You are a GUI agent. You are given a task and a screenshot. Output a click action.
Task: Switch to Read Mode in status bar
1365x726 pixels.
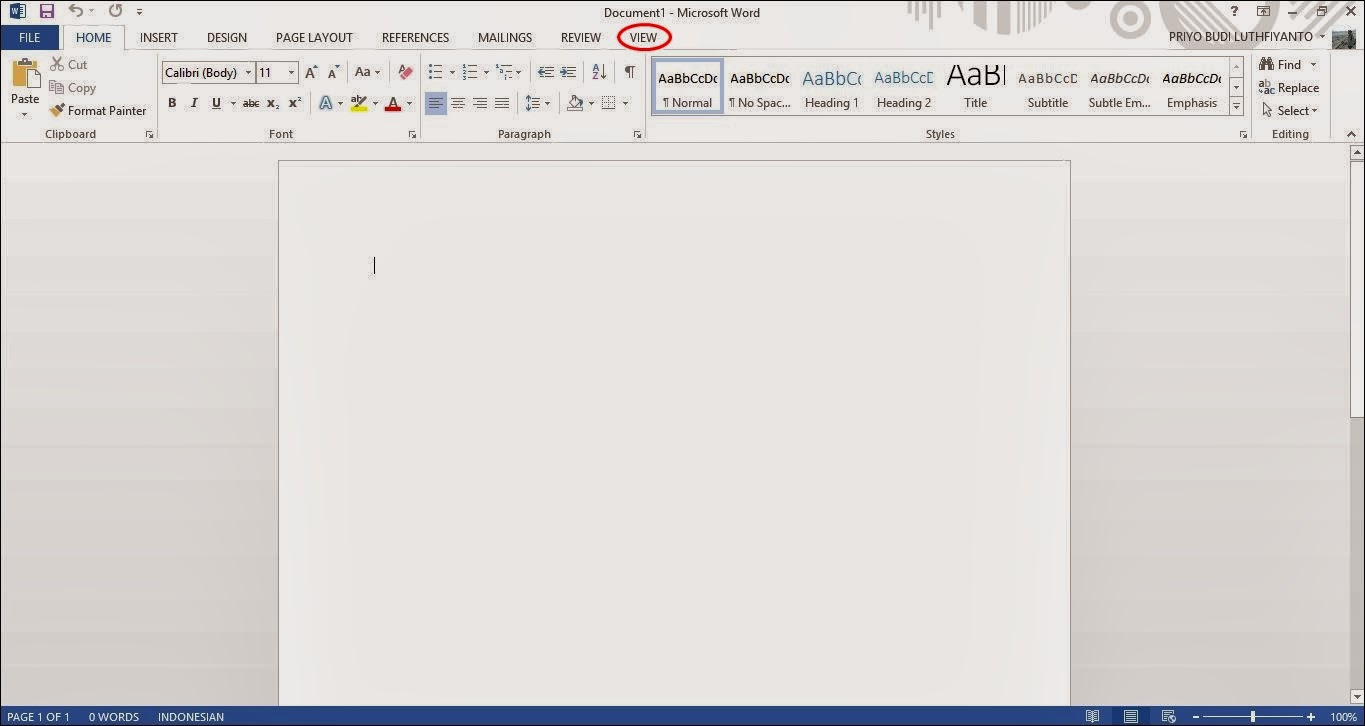coord(1092,716)
